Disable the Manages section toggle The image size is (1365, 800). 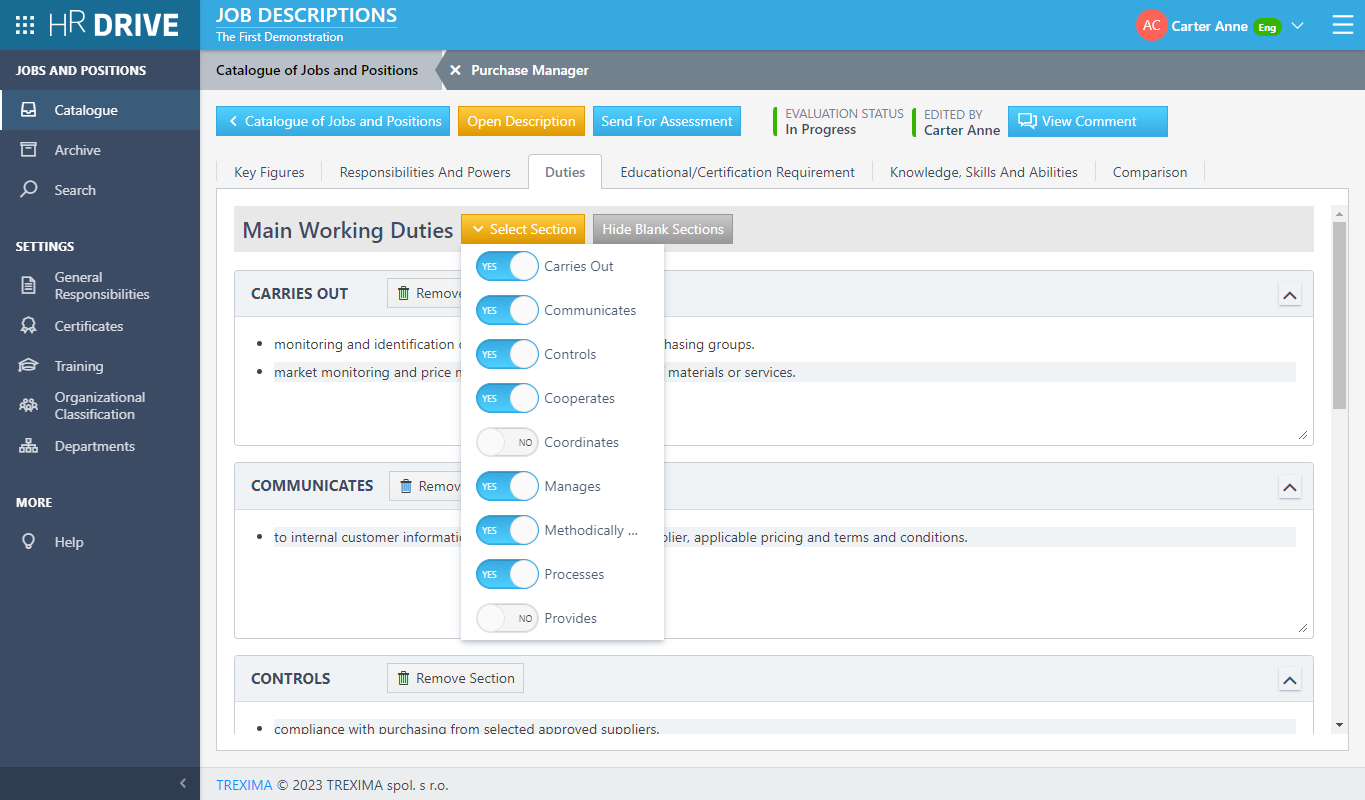pos(507,486)
